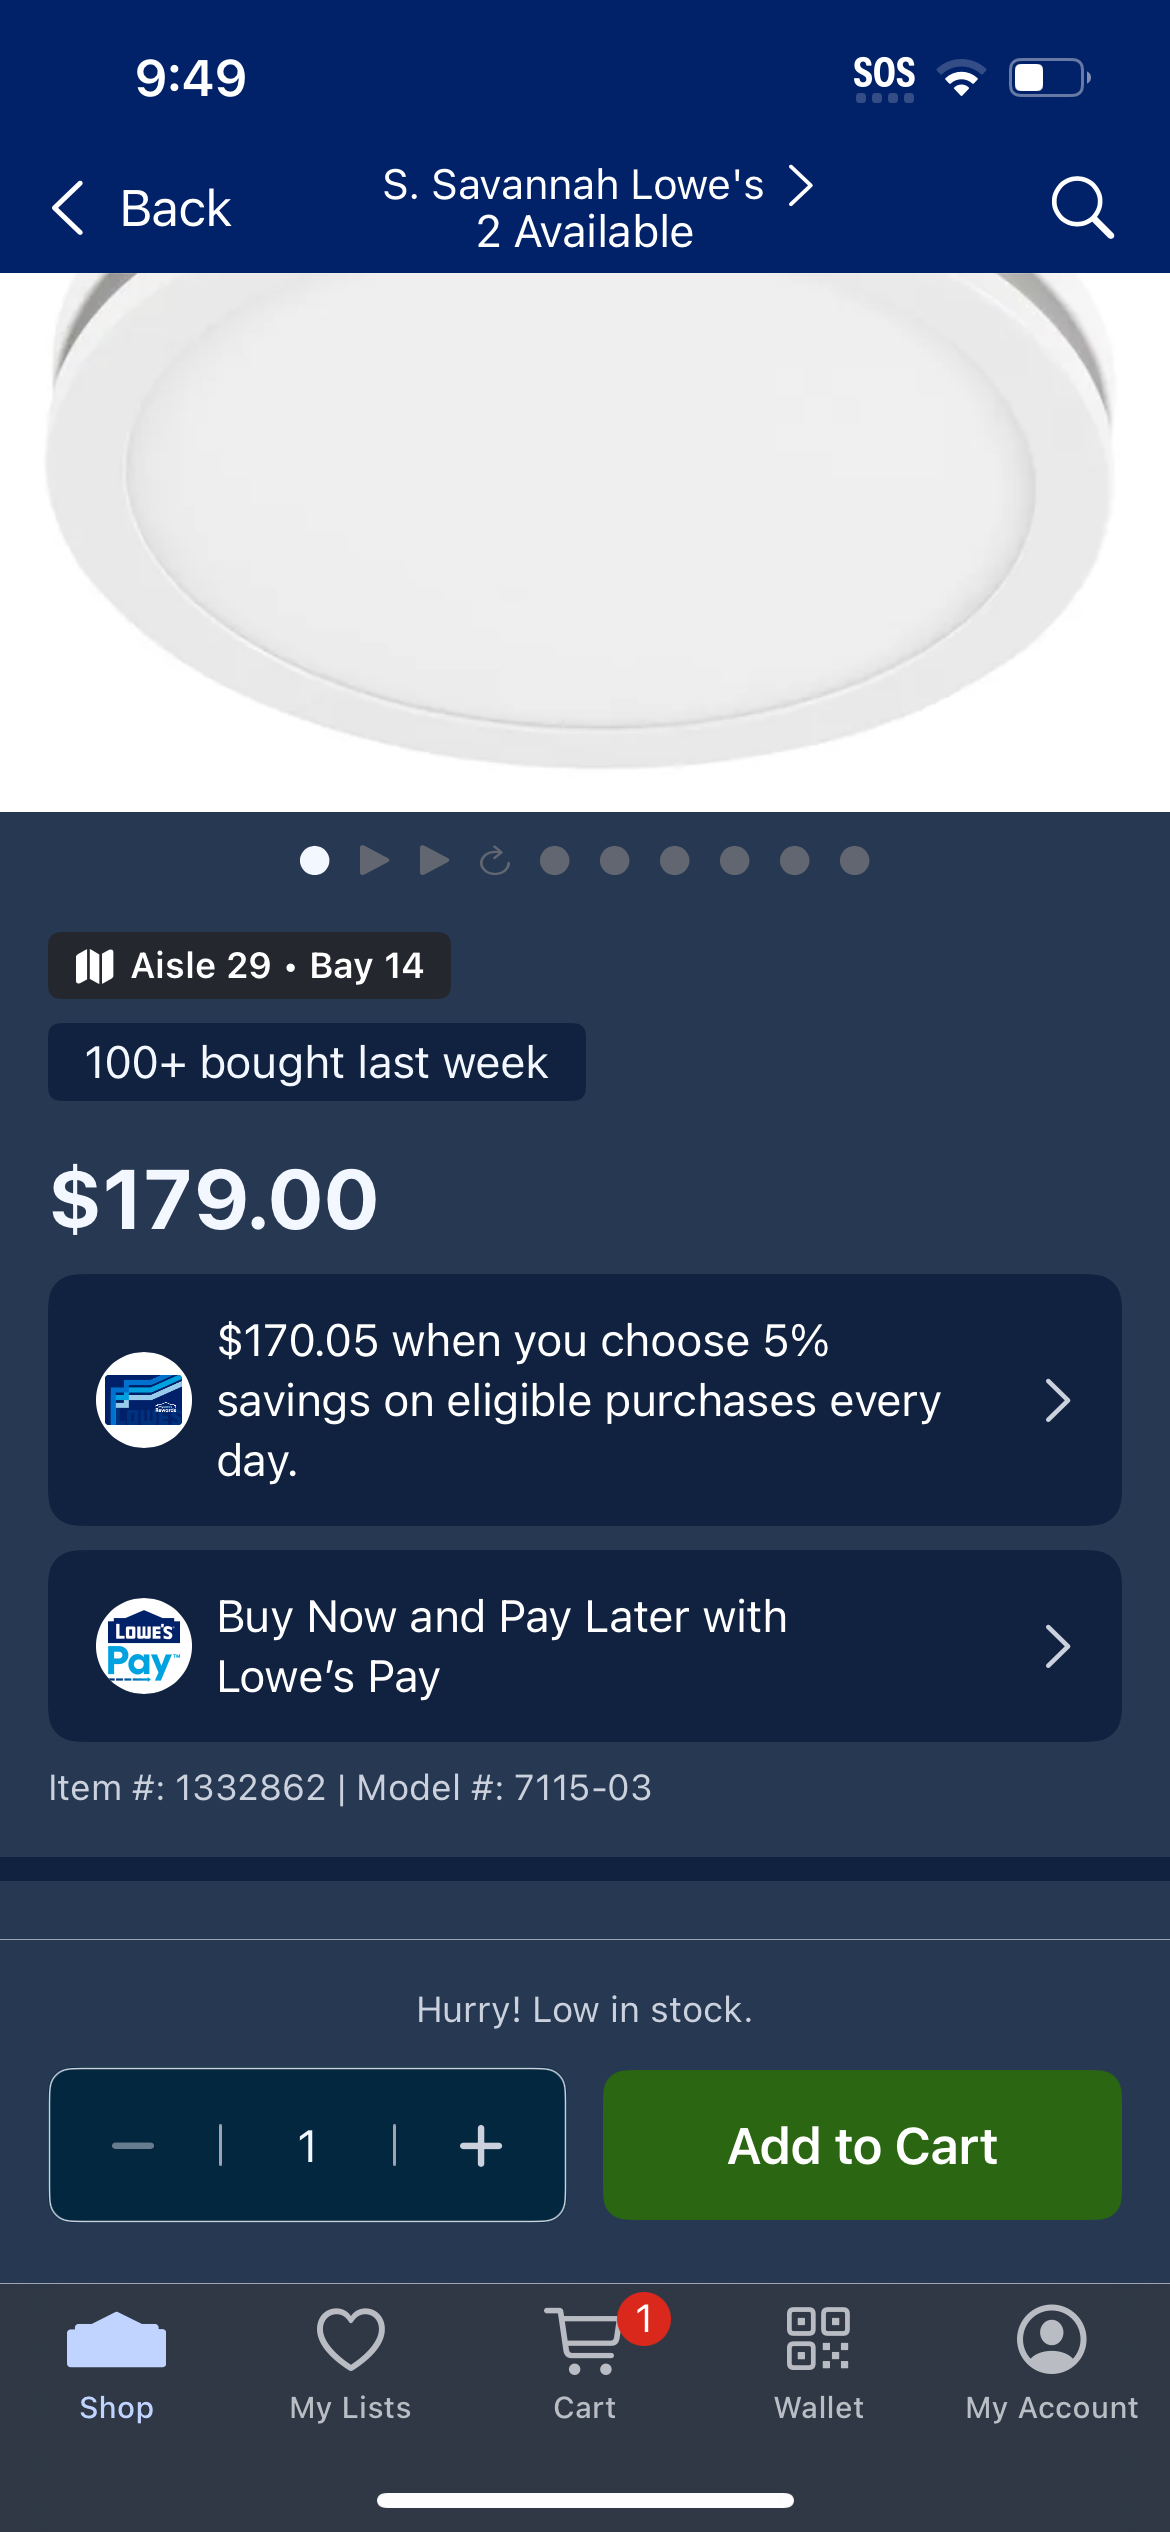This screenshot has height=2532, width=1170.
Task: Decrease quantity with the minus button
Action: coord(133,2146)
